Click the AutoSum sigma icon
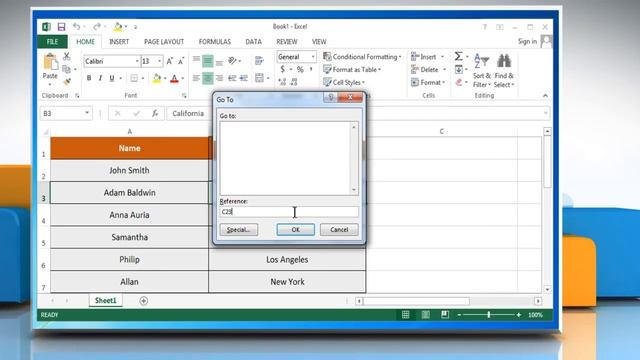The image size is (640, 360). click(x=458, y=56)
